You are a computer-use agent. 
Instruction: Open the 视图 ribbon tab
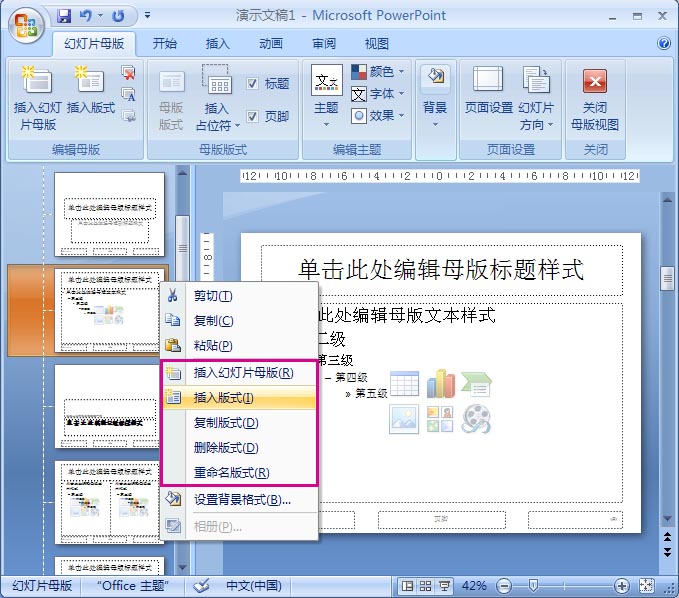pyautogui.click(x=377, y=44)
